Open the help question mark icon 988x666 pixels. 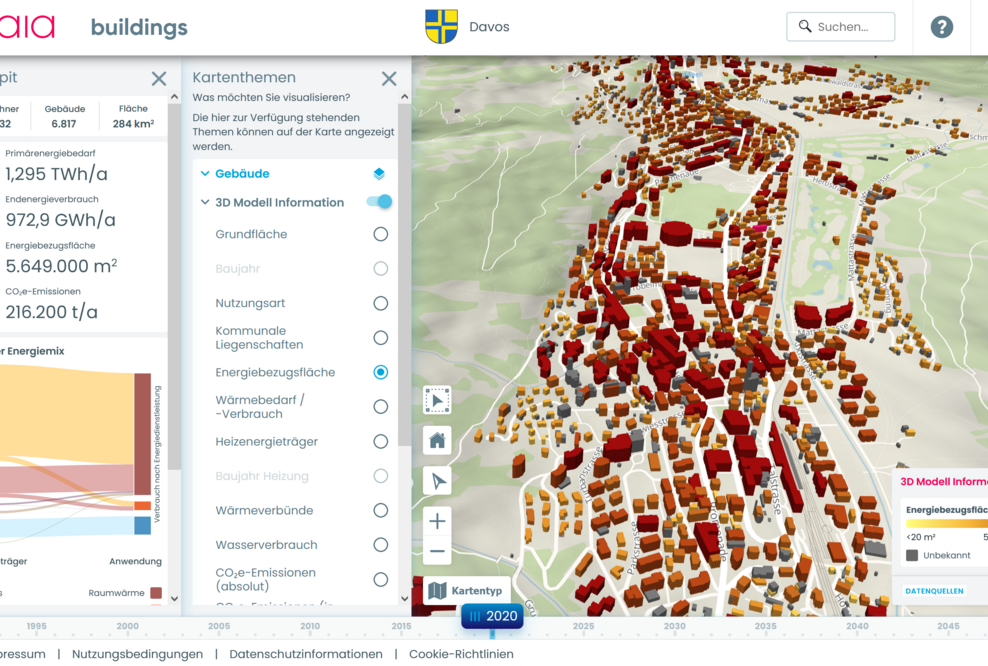(x=941, y=27)
